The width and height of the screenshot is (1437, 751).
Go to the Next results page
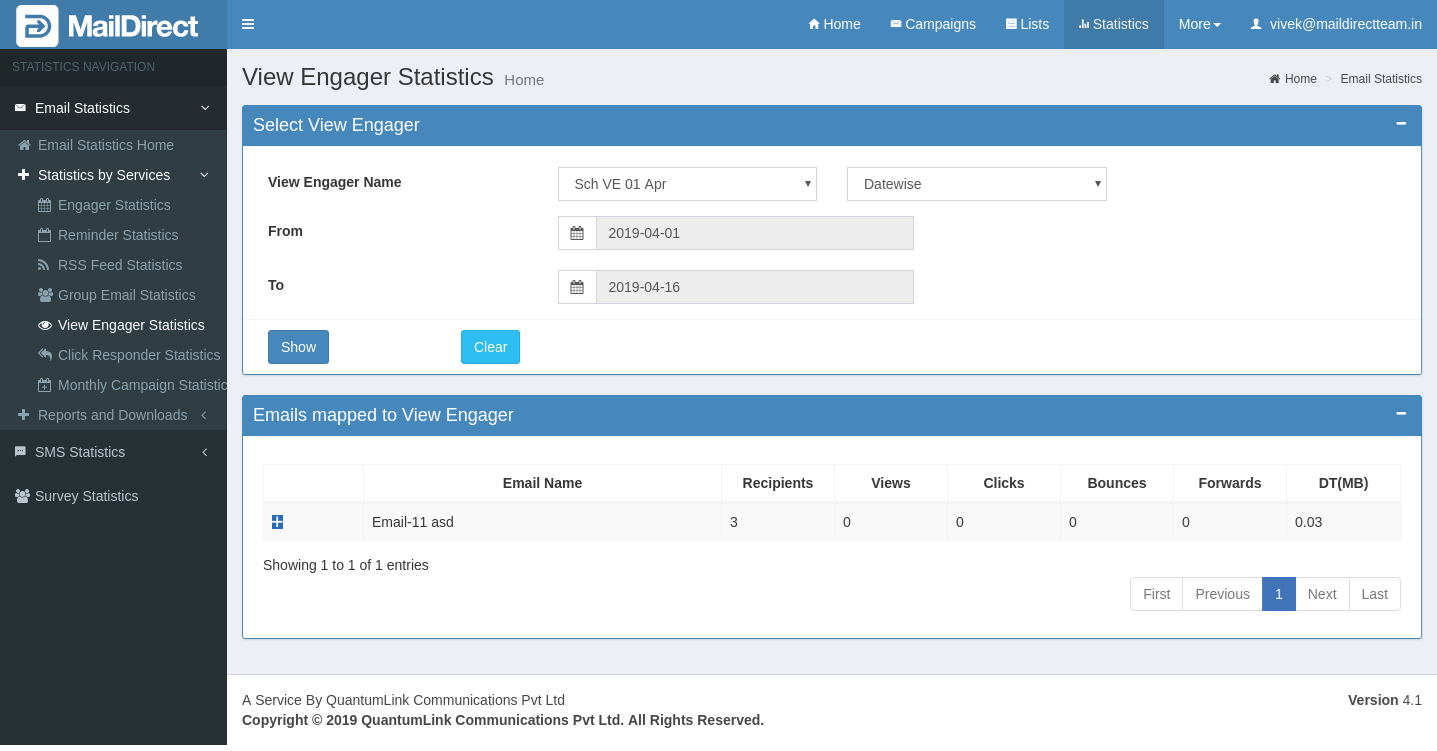pos(1321,594)
